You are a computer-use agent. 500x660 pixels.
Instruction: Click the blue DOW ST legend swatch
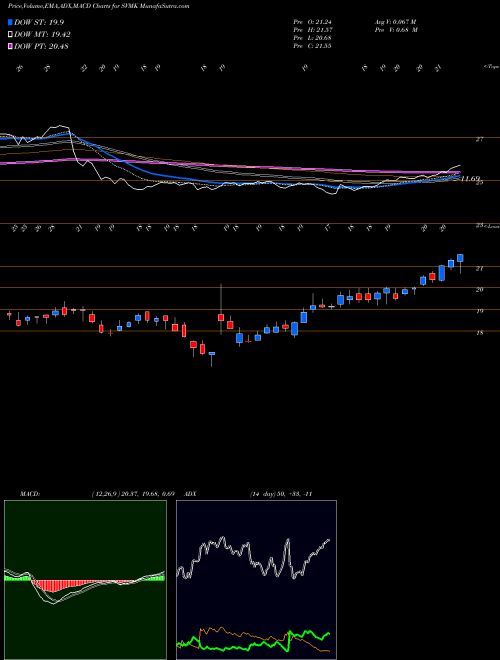[11, 22]
